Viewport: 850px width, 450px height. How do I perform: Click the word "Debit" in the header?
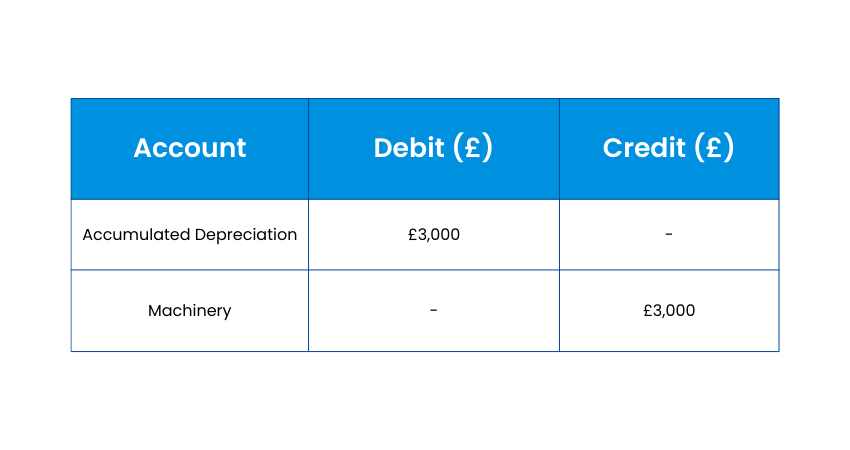point(408,148)
